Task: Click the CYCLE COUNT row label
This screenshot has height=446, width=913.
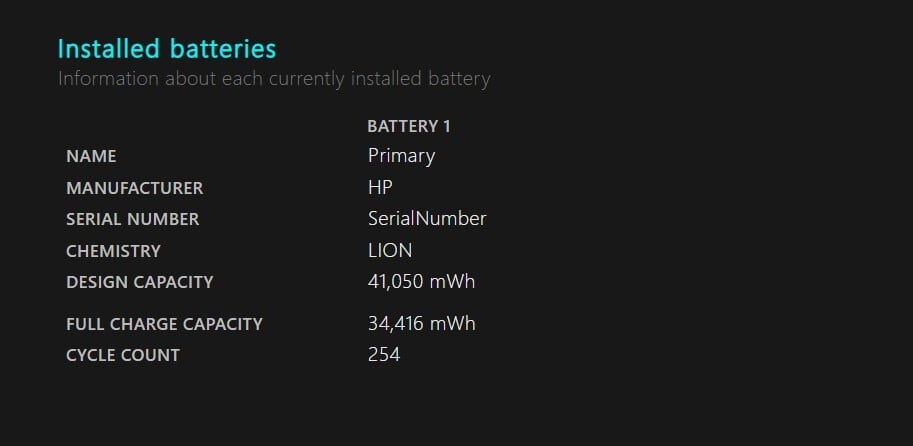Action: point(122,355)
